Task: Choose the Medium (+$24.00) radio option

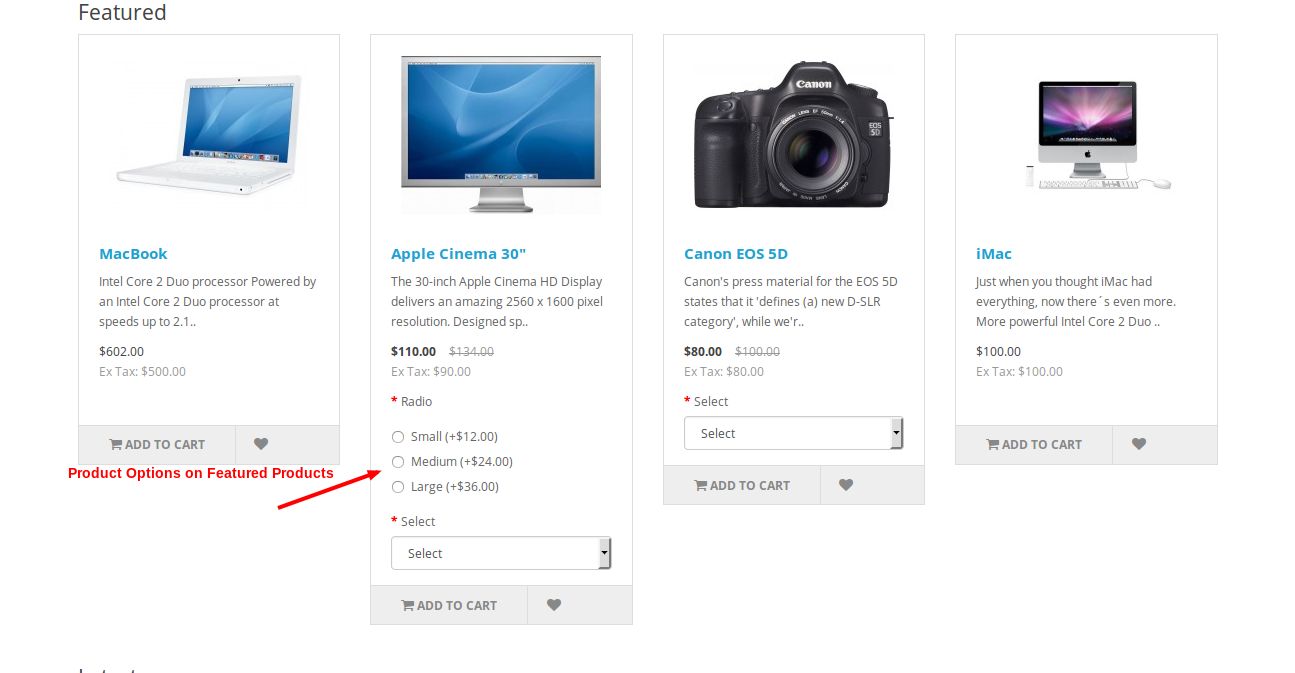Action: pos(398,462)
